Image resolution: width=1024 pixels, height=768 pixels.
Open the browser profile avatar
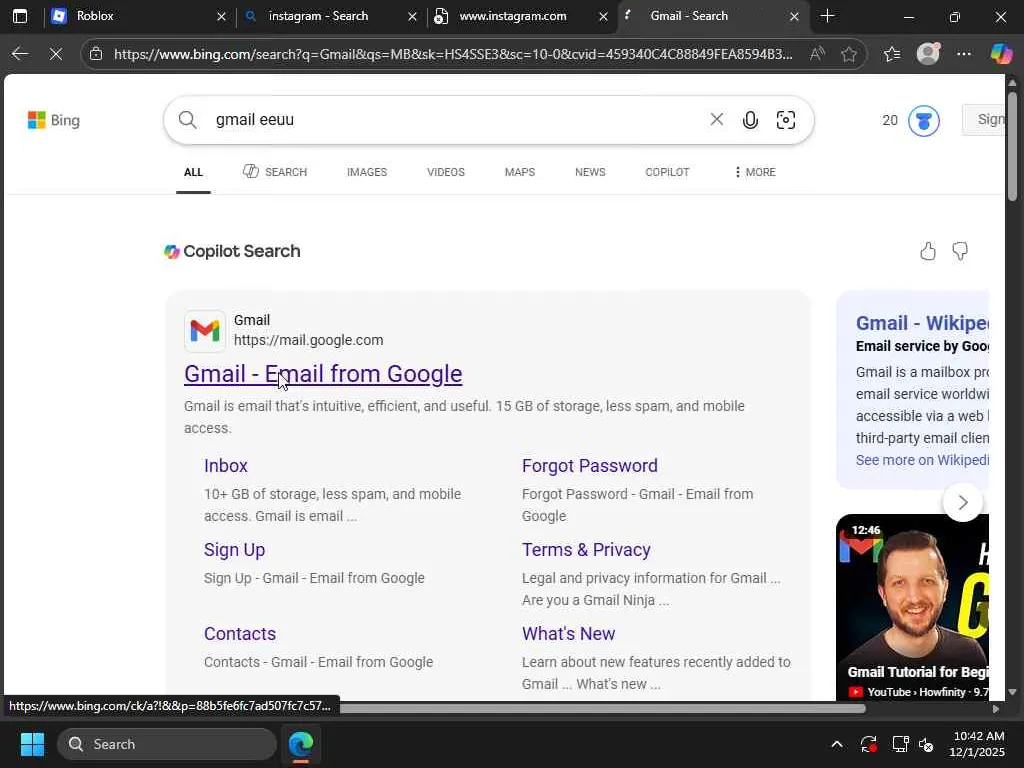(928, 54)
